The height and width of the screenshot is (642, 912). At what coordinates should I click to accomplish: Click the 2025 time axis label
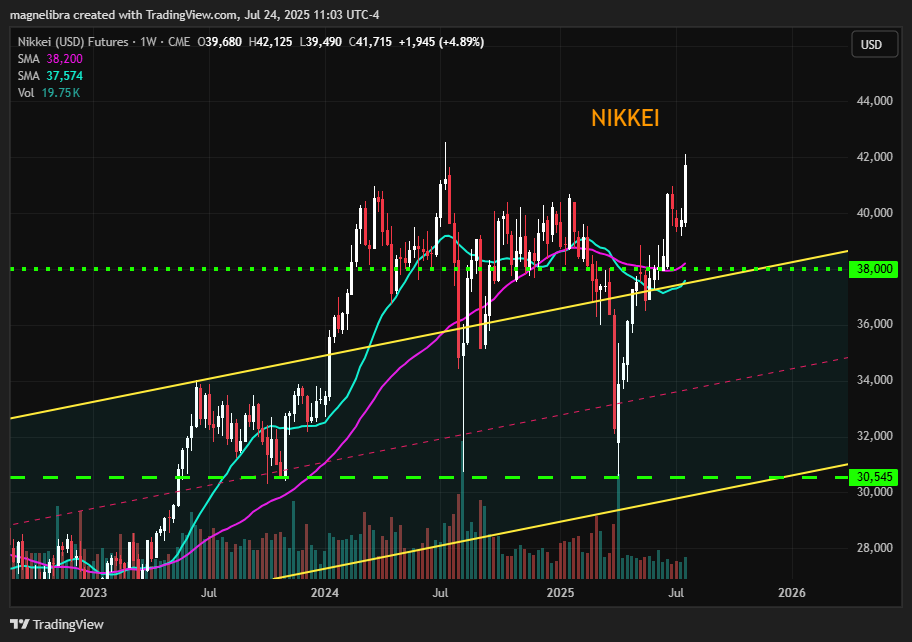pyautogui.click(x=560, y=593)
